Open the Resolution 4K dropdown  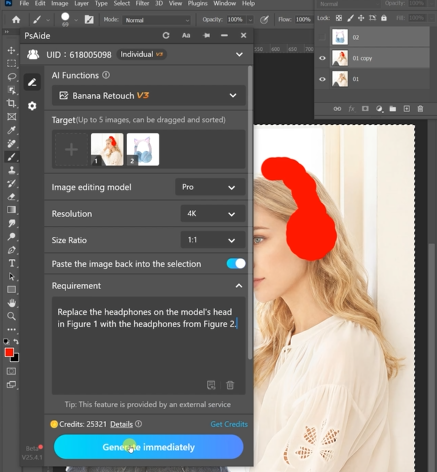[x=213, y=214]
